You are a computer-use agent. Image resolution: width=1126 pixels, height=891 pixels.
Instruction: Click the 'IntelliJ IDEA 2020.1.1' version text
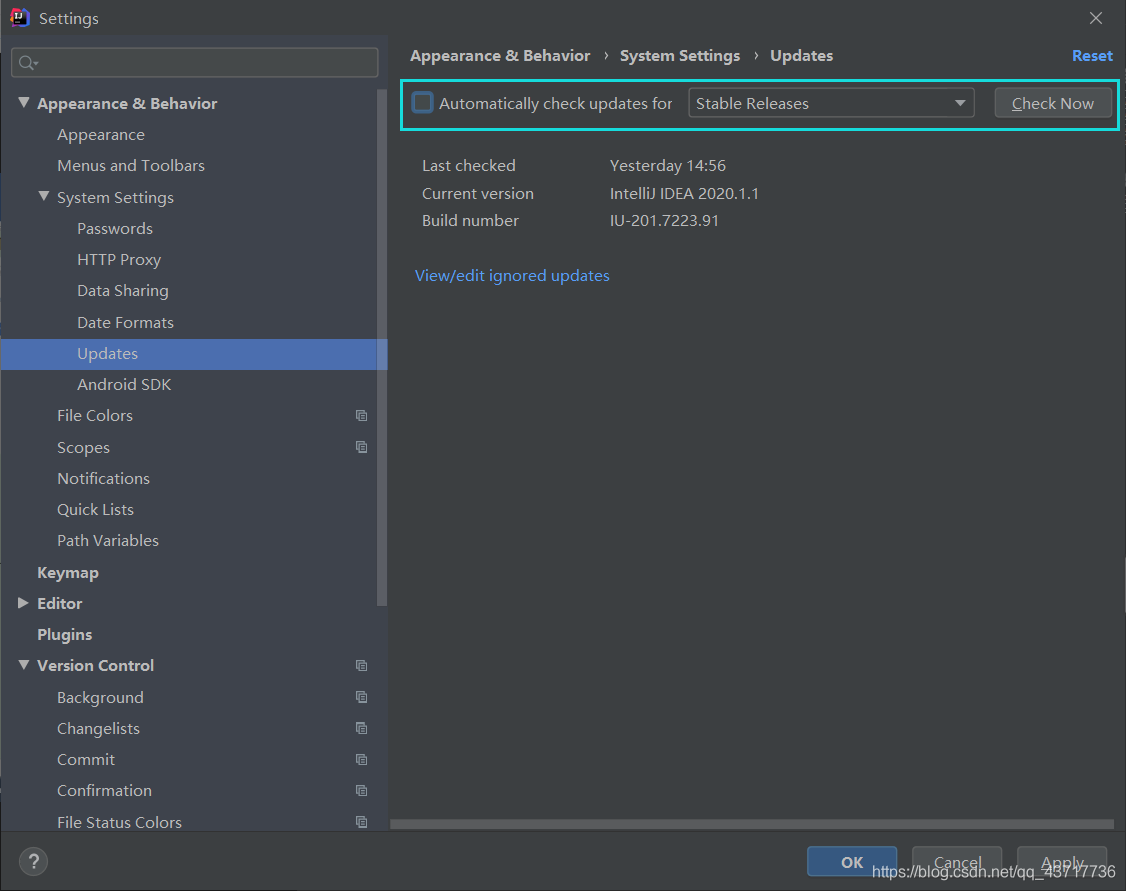[684, 194]
